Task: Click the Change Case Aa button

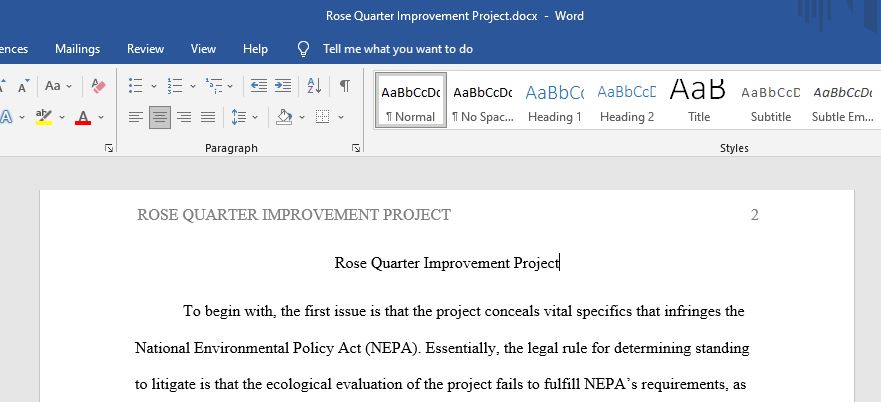Action: 53,86
